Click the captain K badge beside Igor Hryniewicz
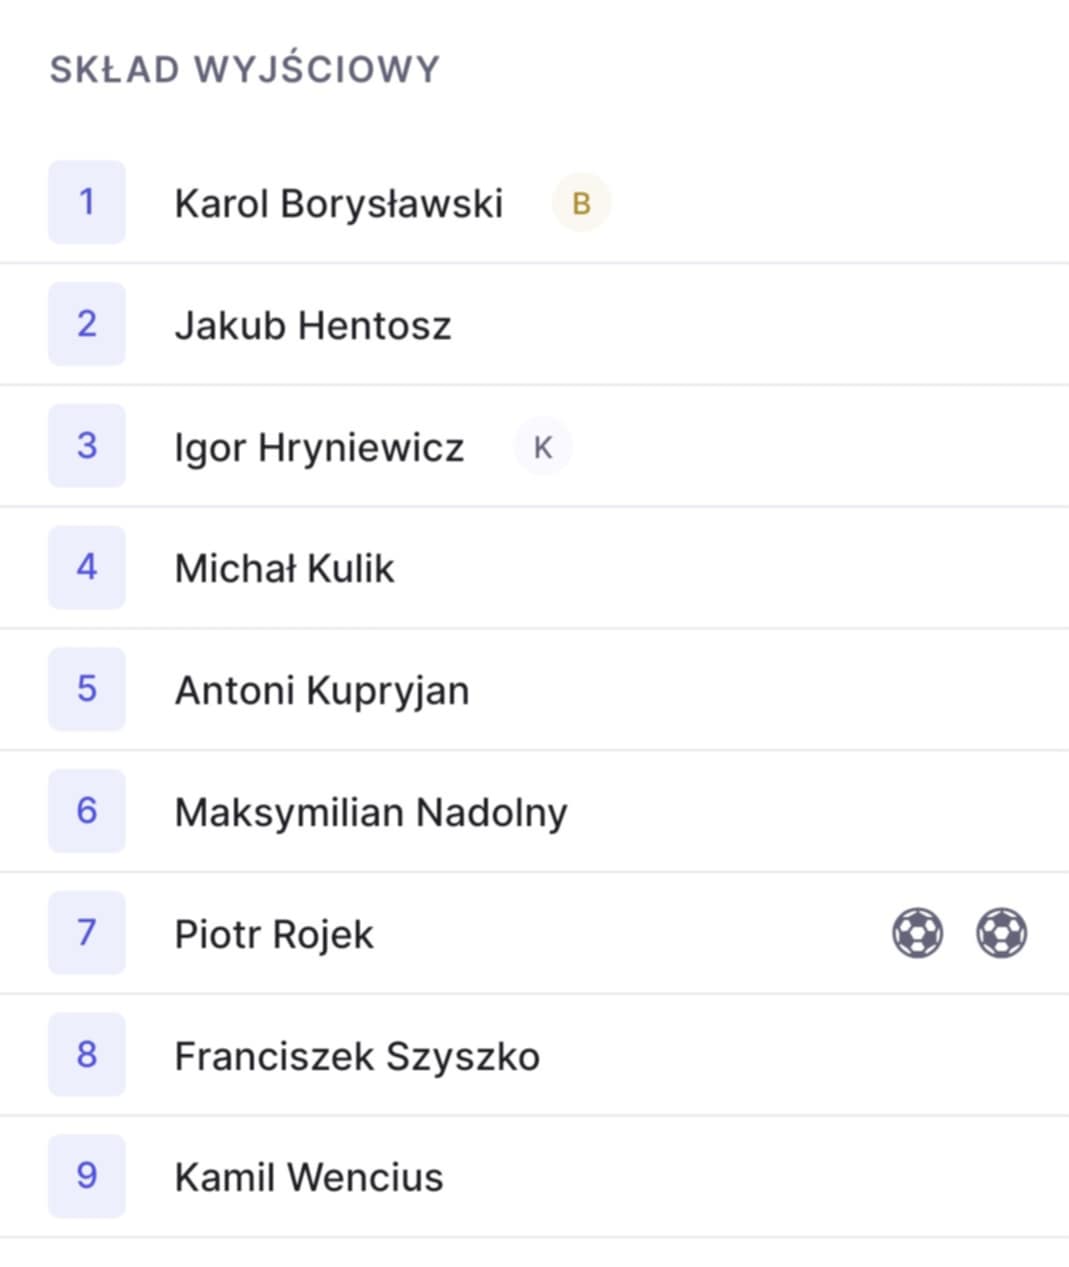Image resolution: width=1069 pixels, height=1267 pixels. pos(543,446)
